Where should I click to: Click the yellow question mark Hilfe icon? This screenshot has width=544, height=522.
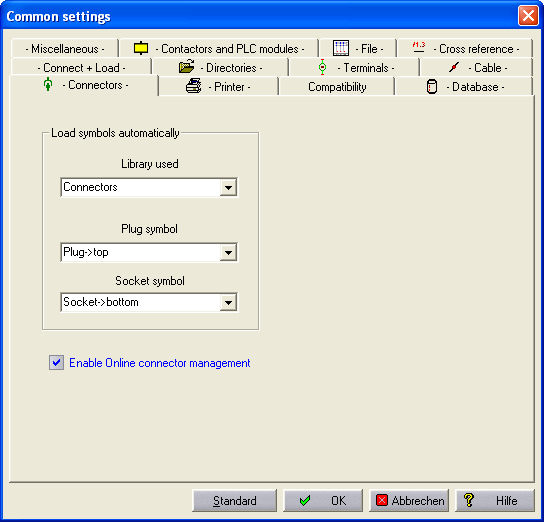click(x=468, y=500)
